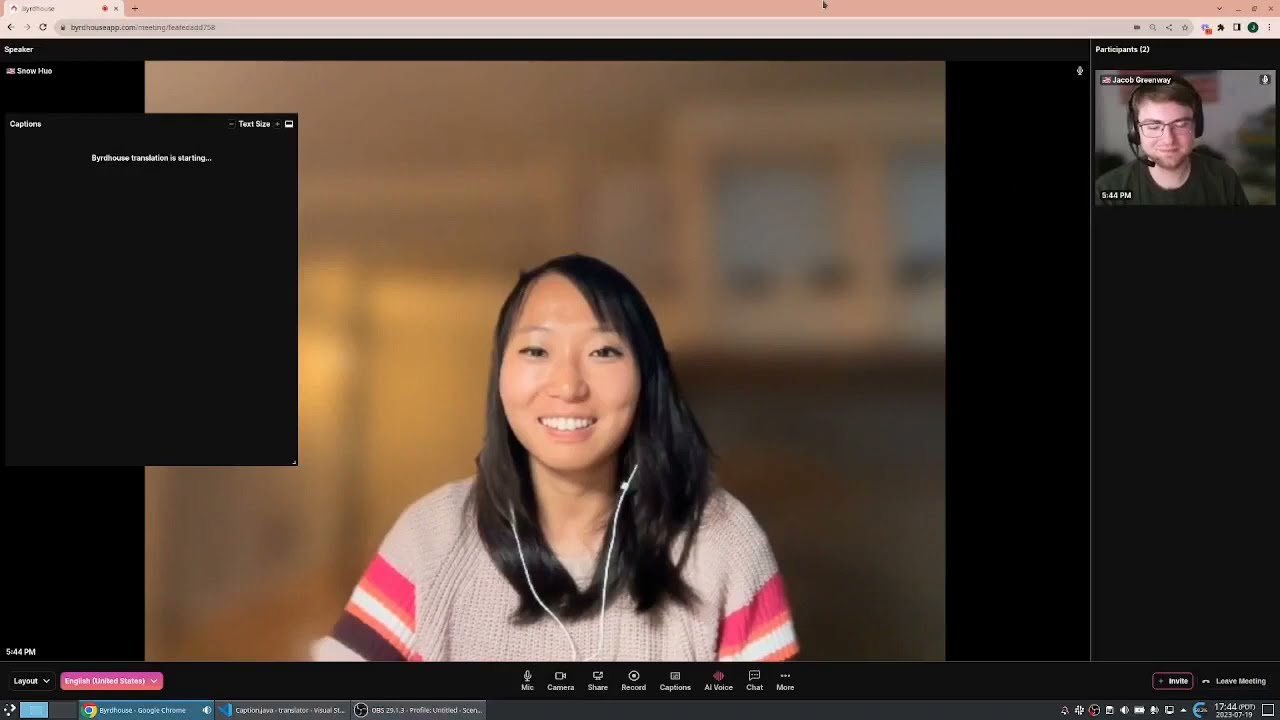The image size is (1280, 720).
Task: Open the English (United States) language dropdown
Action: [x=111, y=681]
